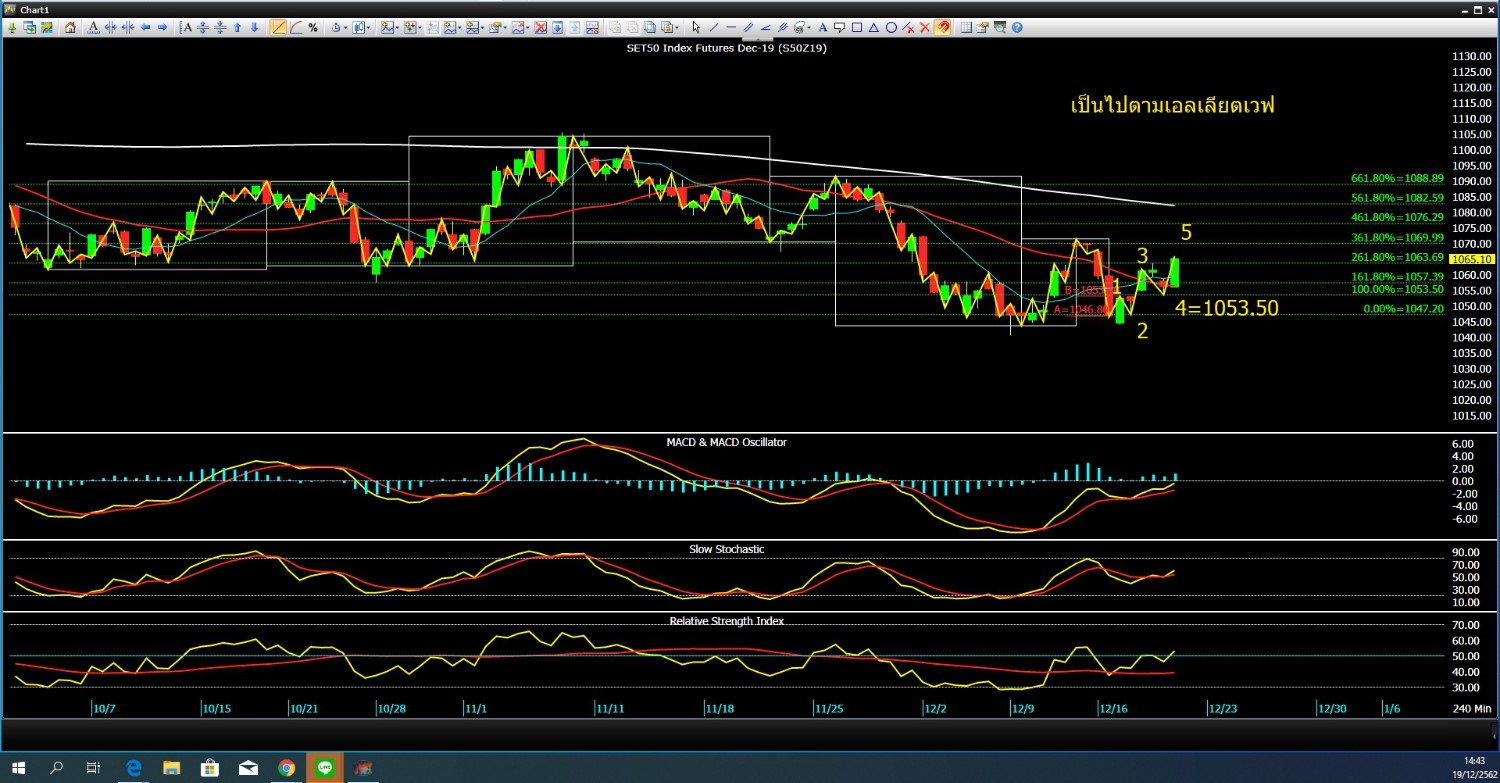Click the delete single line icon

tap(908, 28)
